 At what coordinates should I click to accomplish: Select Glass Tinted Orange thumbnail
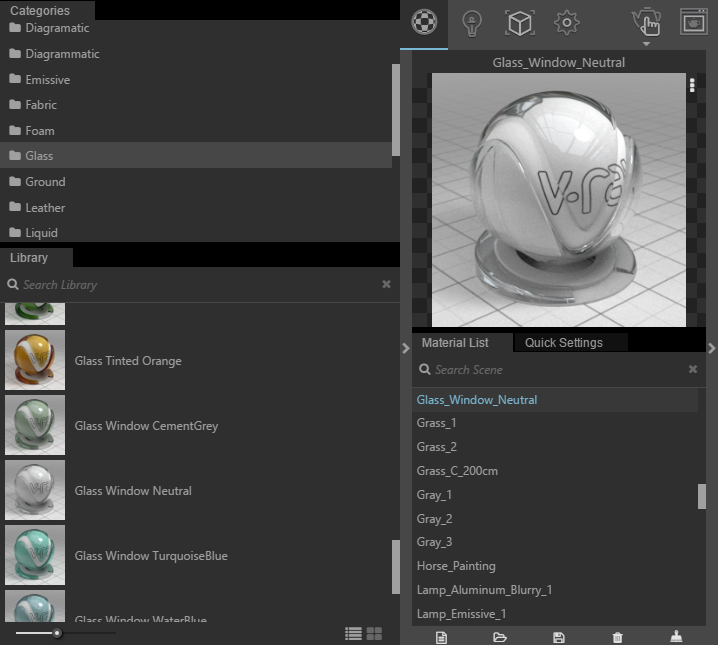(35, 360)
